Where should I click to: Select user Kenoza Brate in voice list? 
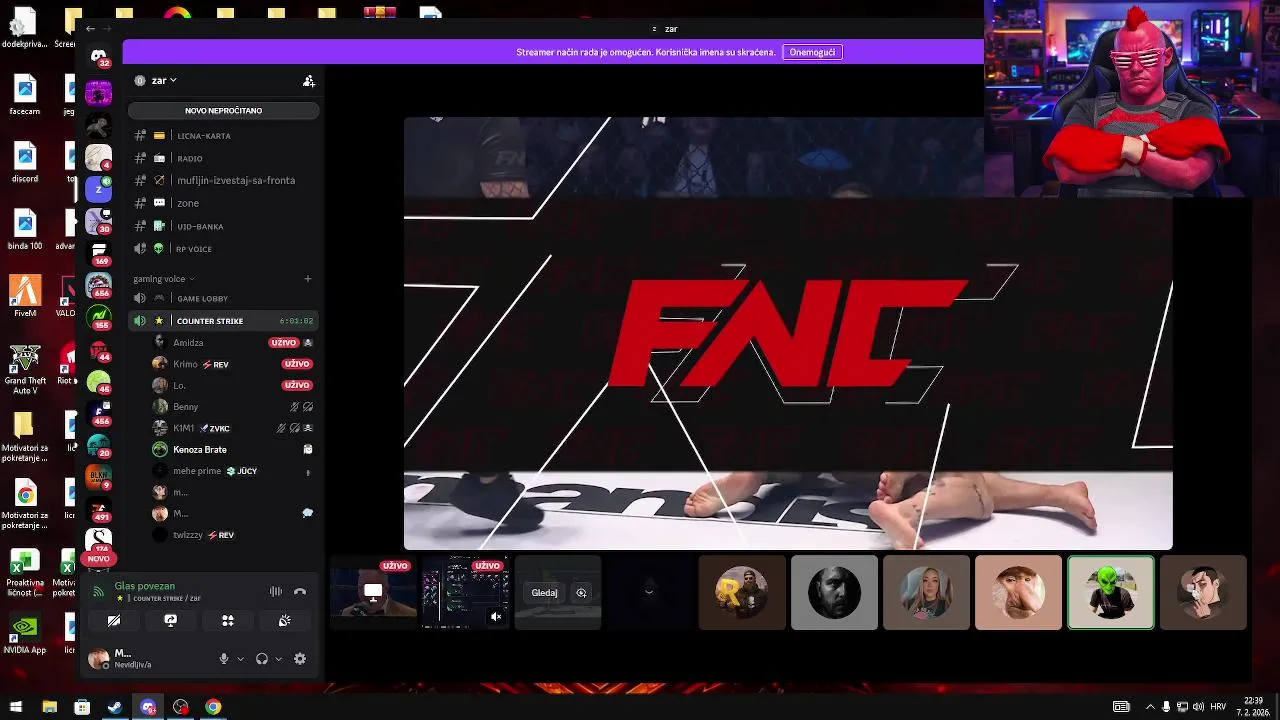tap(234, 449)
